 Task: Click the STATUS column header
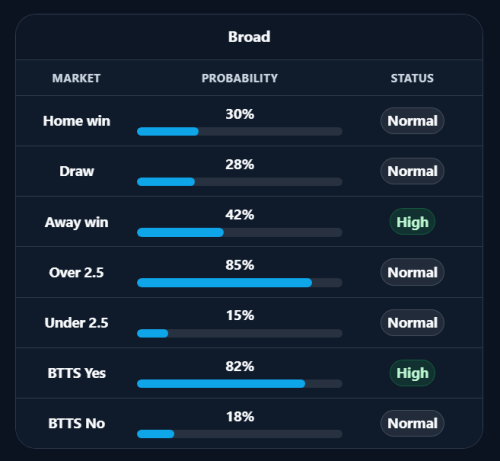[x=412, y=78]
